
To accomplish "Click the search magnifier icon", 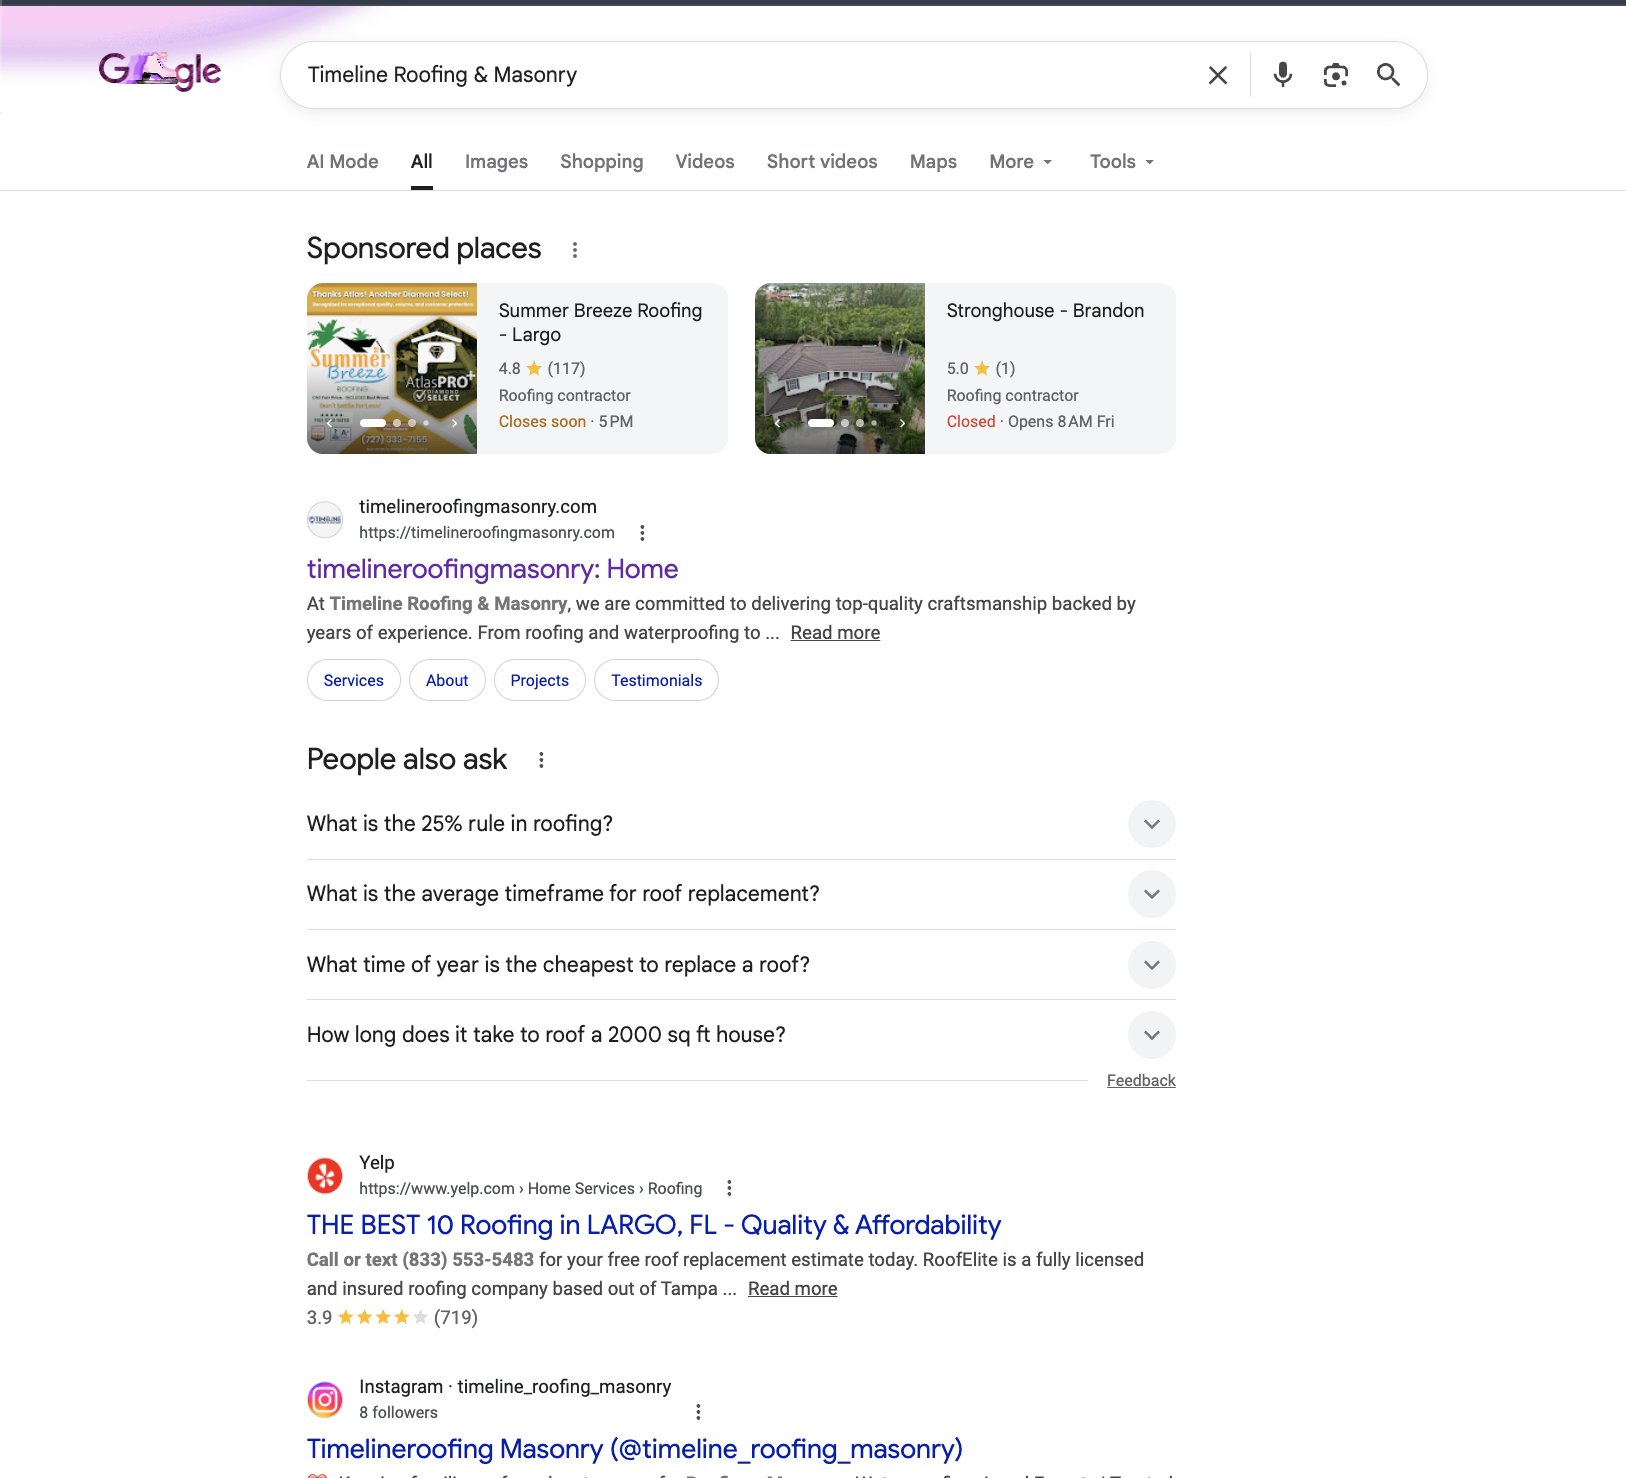I will [x=1390, y=74].
